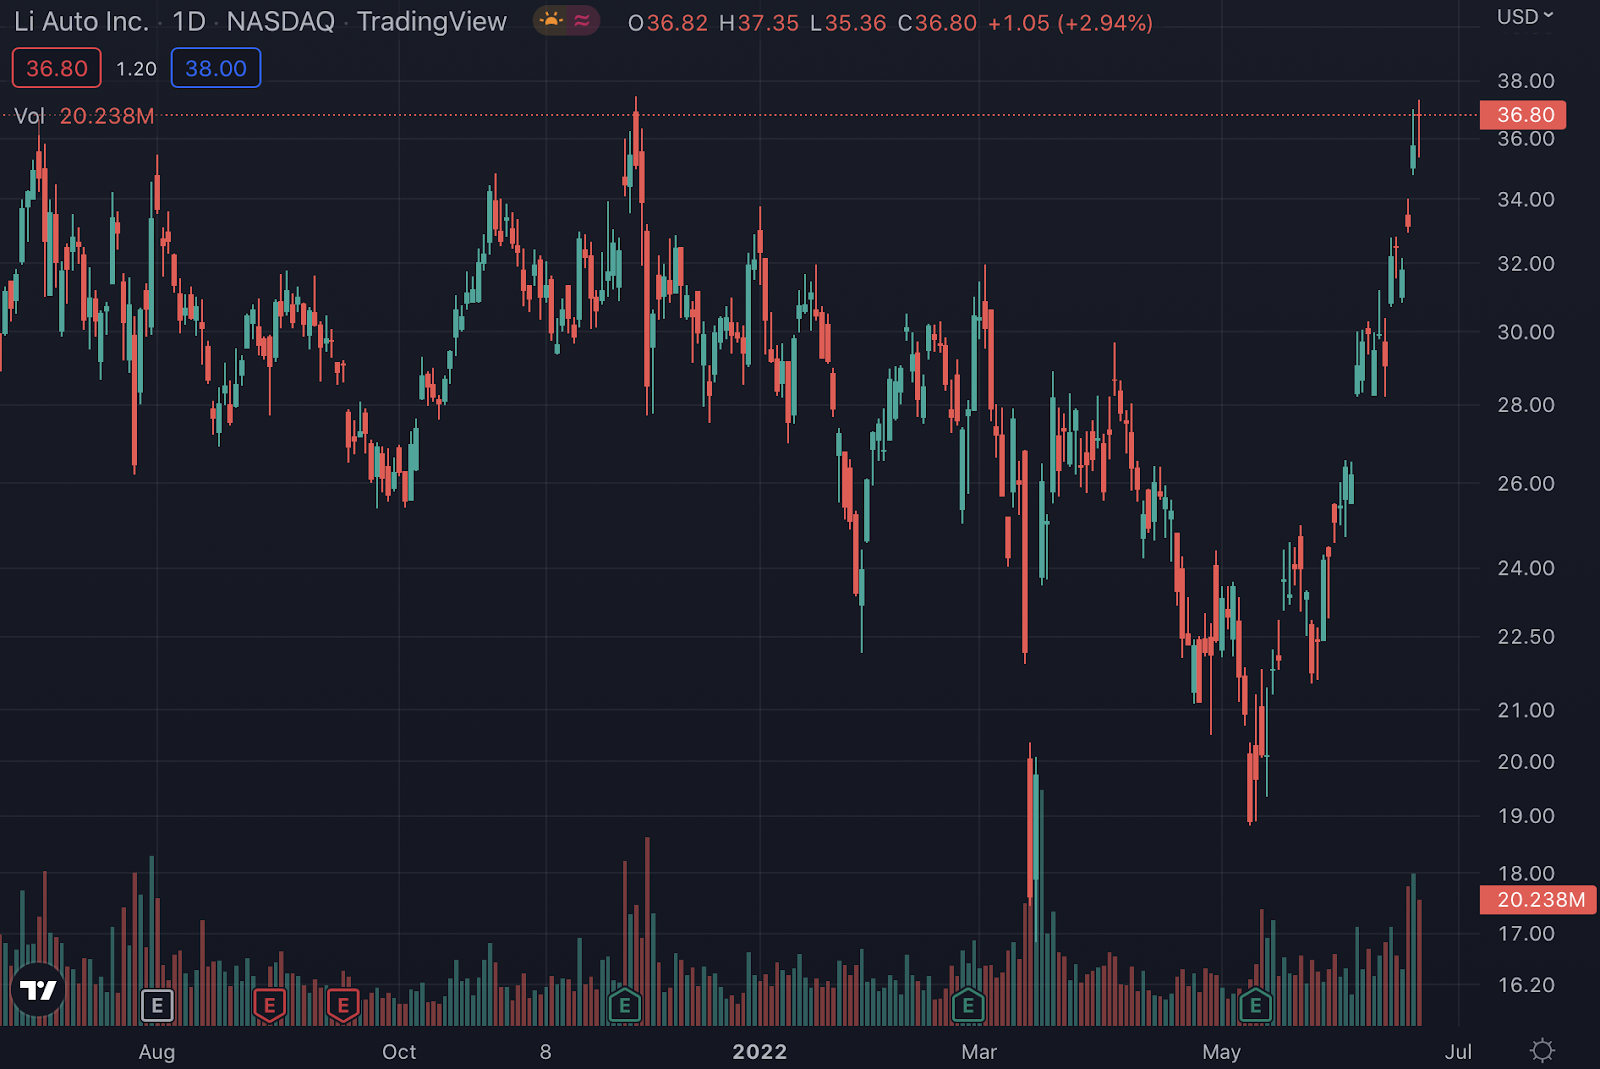Click the 26.00 price axis label
1600x1069 pixels.
pos(1526,484)
